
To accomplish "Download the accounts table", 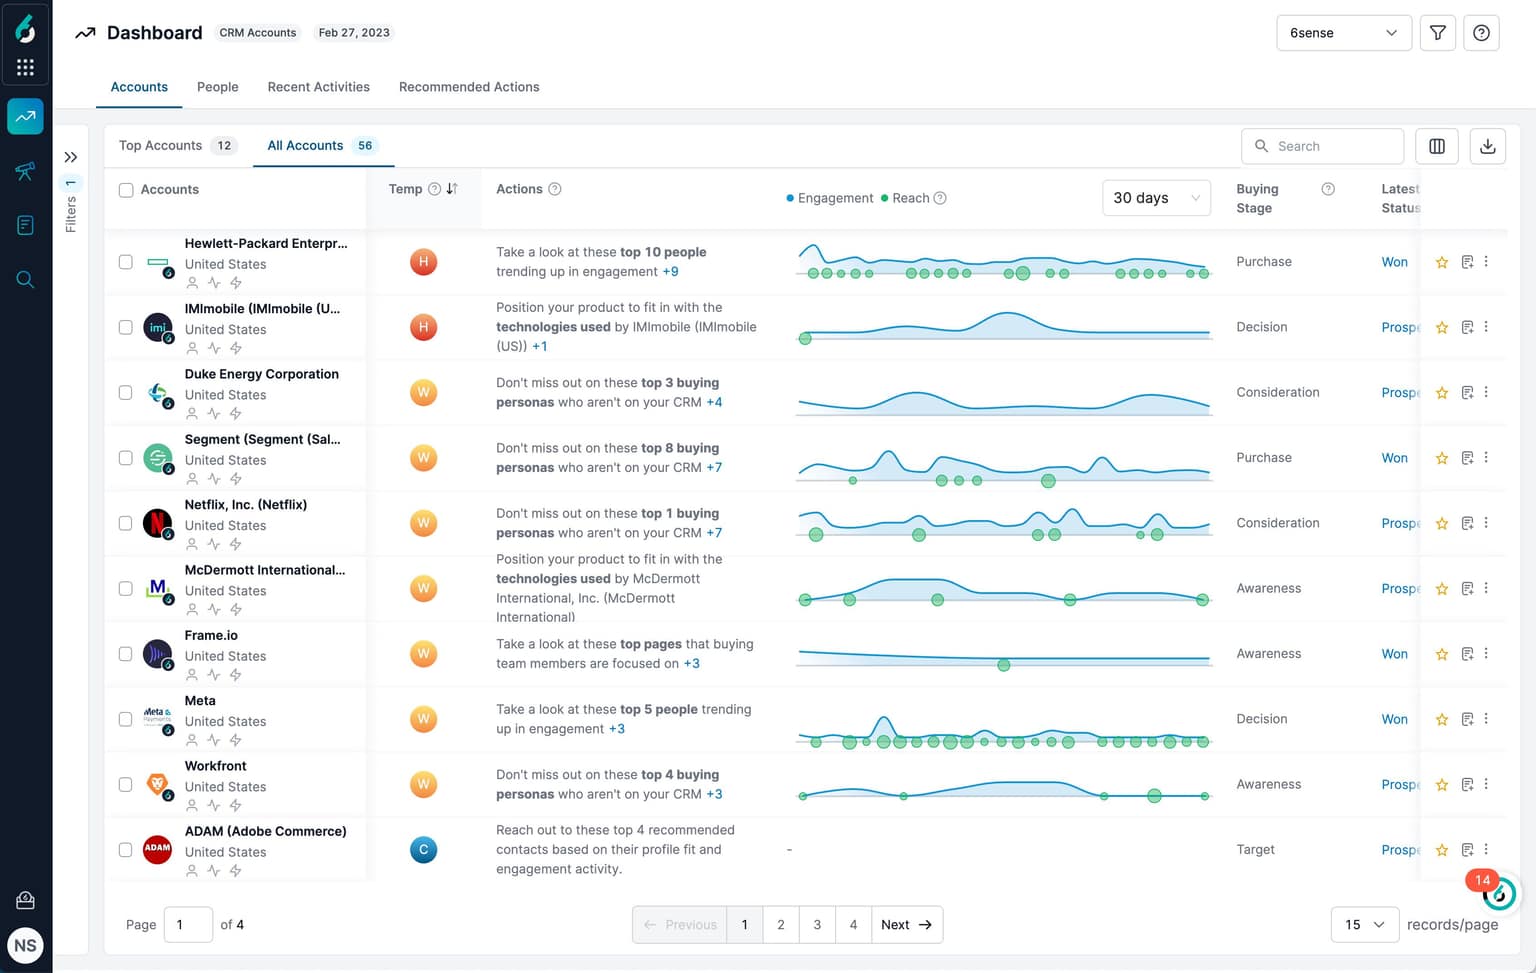I will pyautogui.click(x=1488, y=146).
